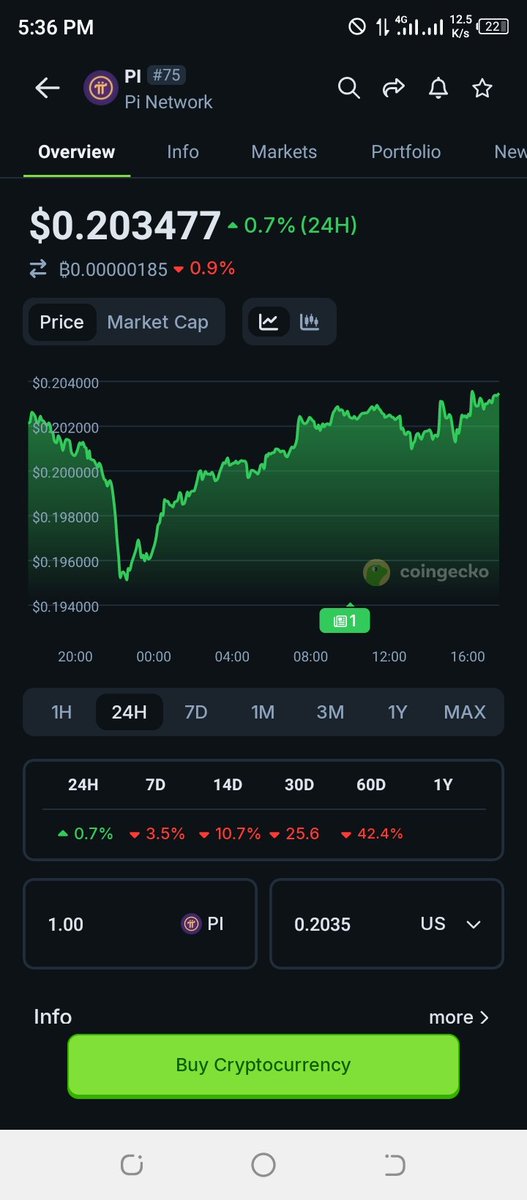This screenshot has height=1200, width=527.
Task: Tap the Buy Cryptocurrency button
Action: (263, 1065)
